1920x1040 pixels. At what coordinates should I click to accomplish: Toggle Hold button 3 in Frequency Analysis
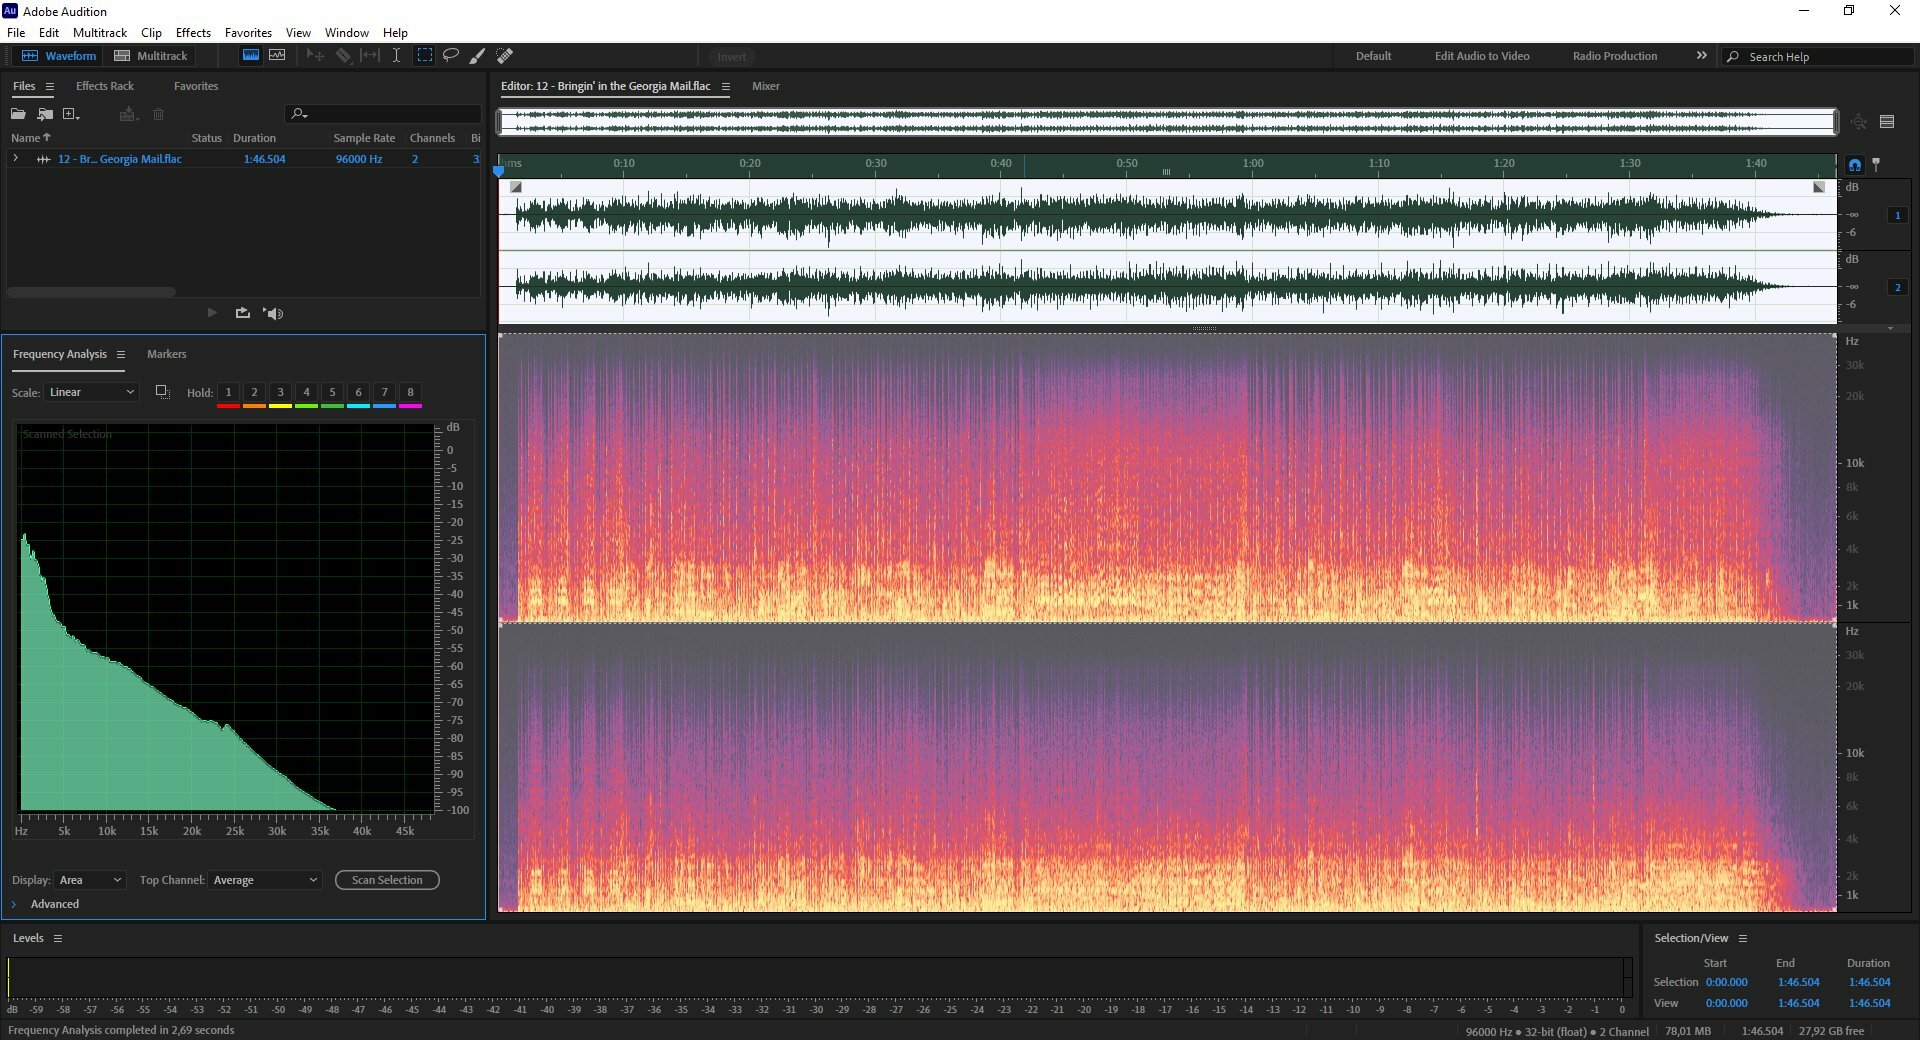(x=280, y=392)
